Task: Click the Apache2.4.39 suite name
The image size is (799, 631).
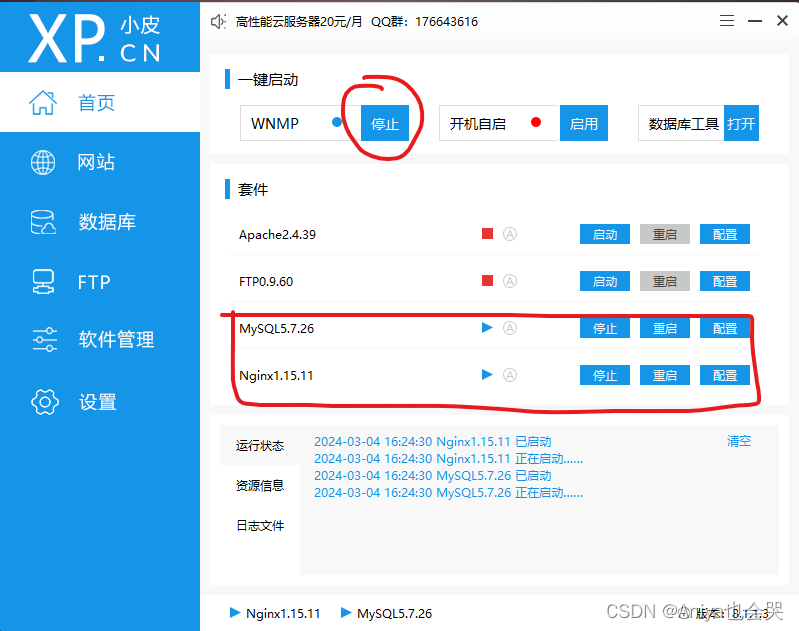Action: pos(277,234)
